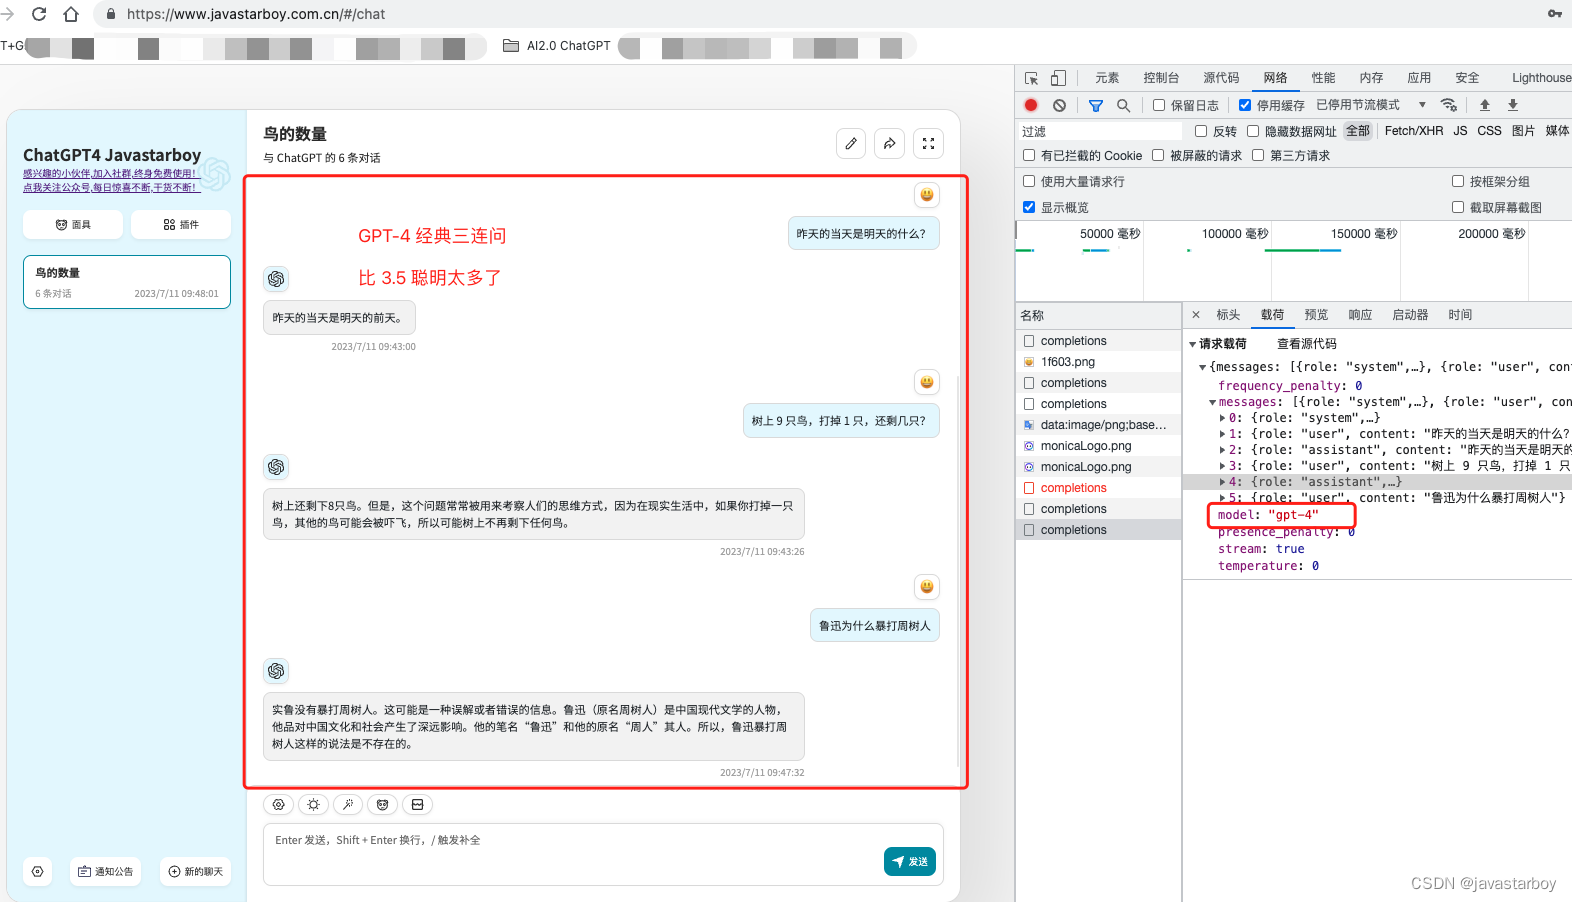
Task: Open the 预览 tab in request details
Action: click(1316, 315)
